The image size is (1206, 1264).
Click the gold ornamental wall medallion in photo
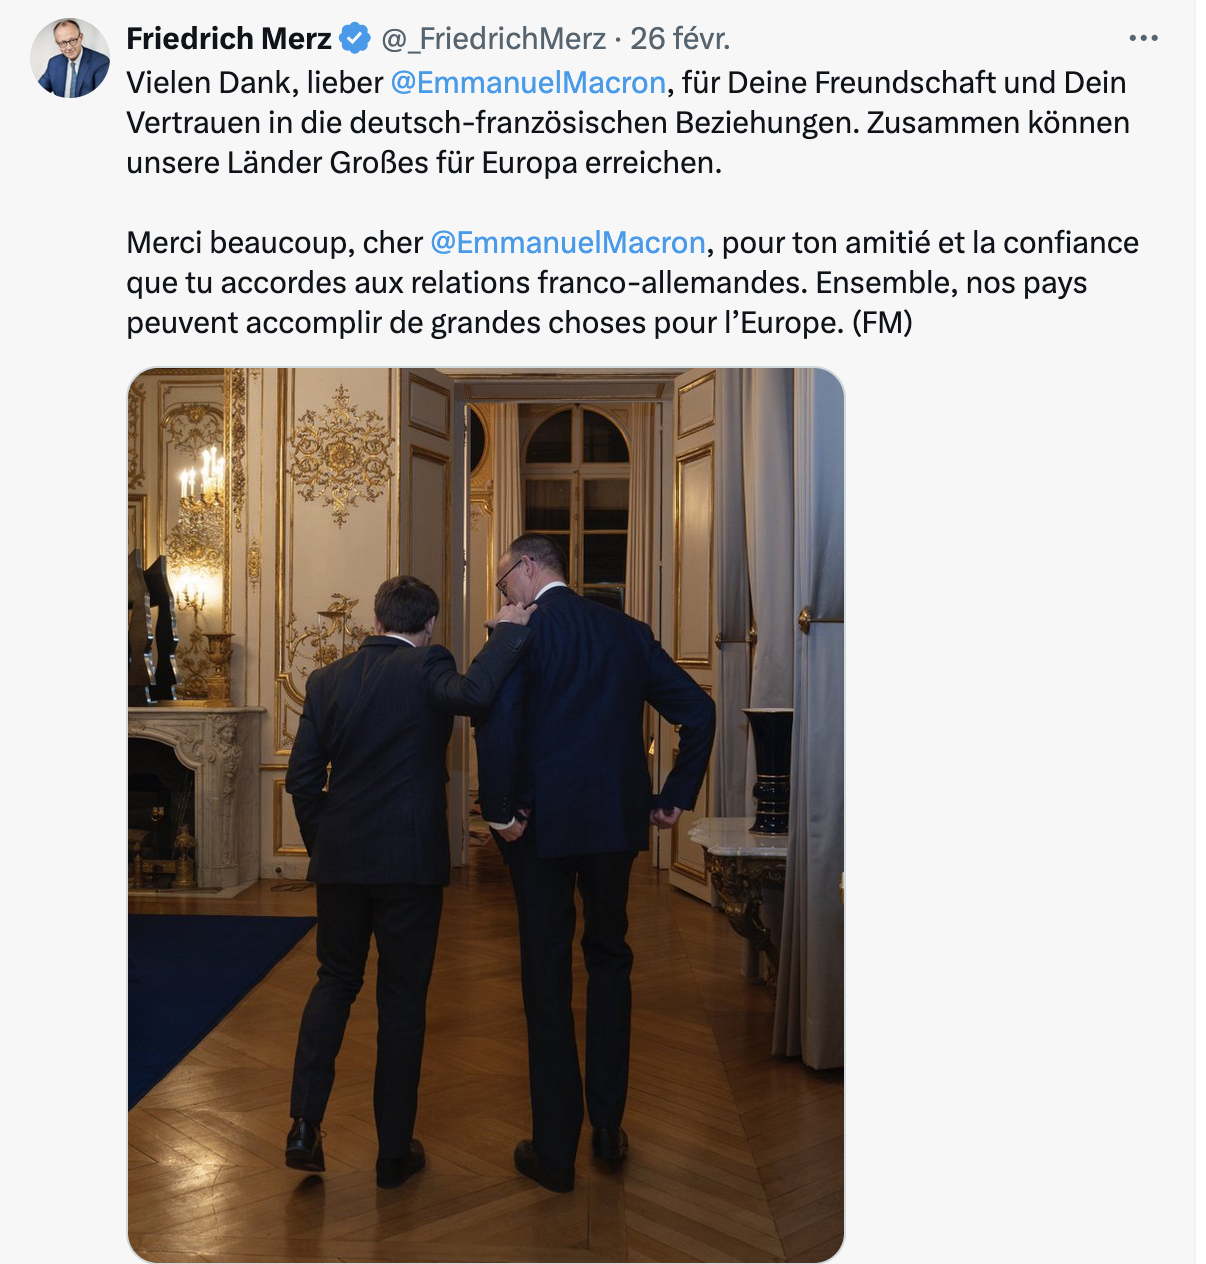coord(341,455)
